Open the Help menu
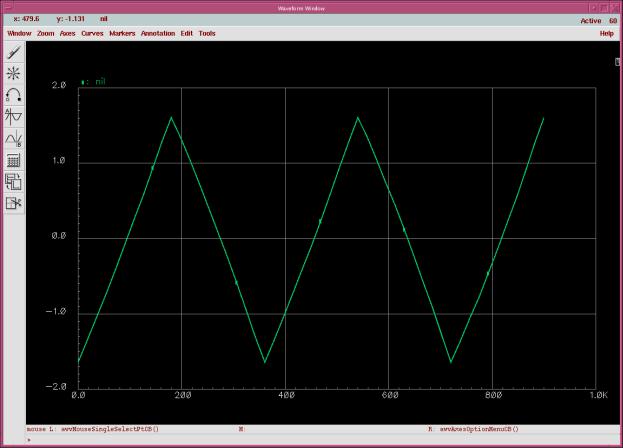Image resolution: width=623 pixels, height=448 pixels. [607, 33]
